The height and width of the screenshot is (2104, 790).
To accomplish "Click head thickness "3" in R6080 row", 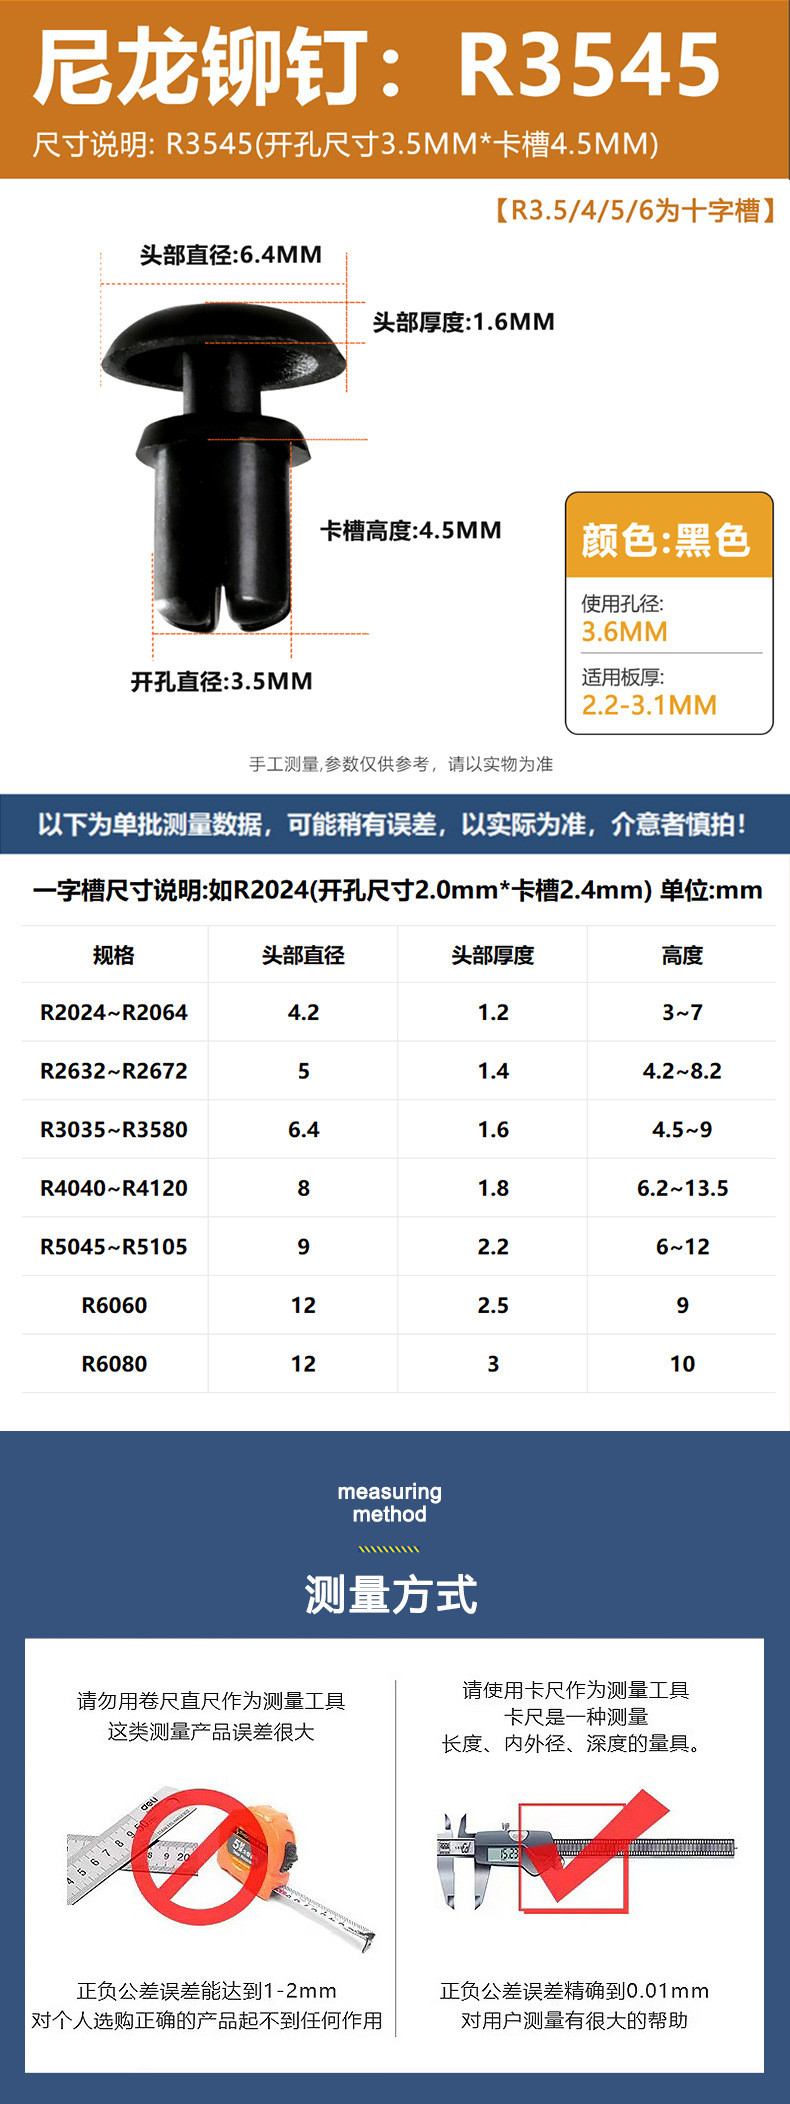I will pos(493,1364).
